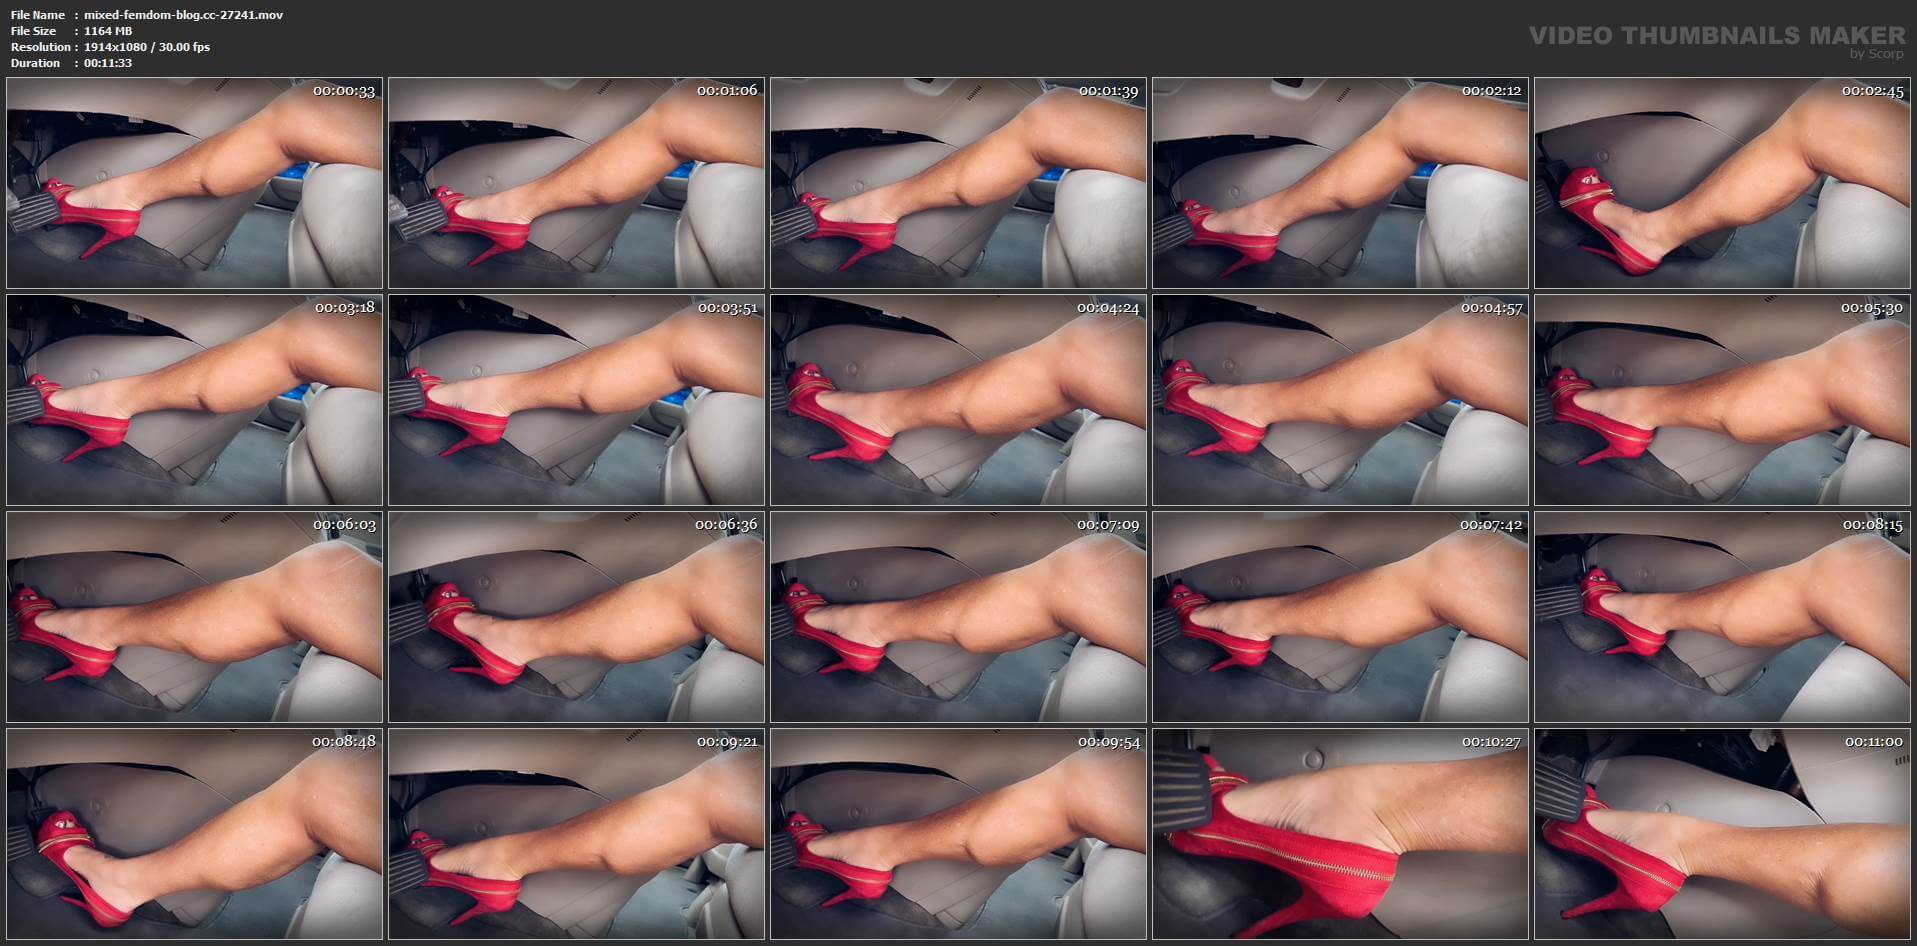Select the thumbnail stamped 00:03:51
1917x946 pixels.
pos(577,400)
